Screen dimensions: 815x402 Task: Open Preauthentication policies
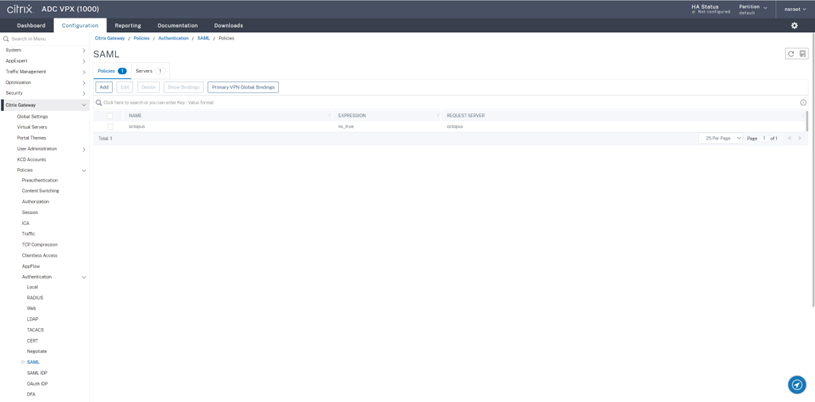click(x=40, y=180)
